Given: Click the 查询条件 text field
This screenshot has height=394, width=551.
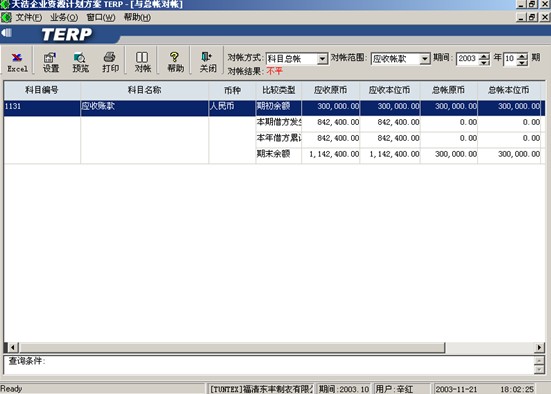Looking at the screenshot, I should click(x=269, y=365).
